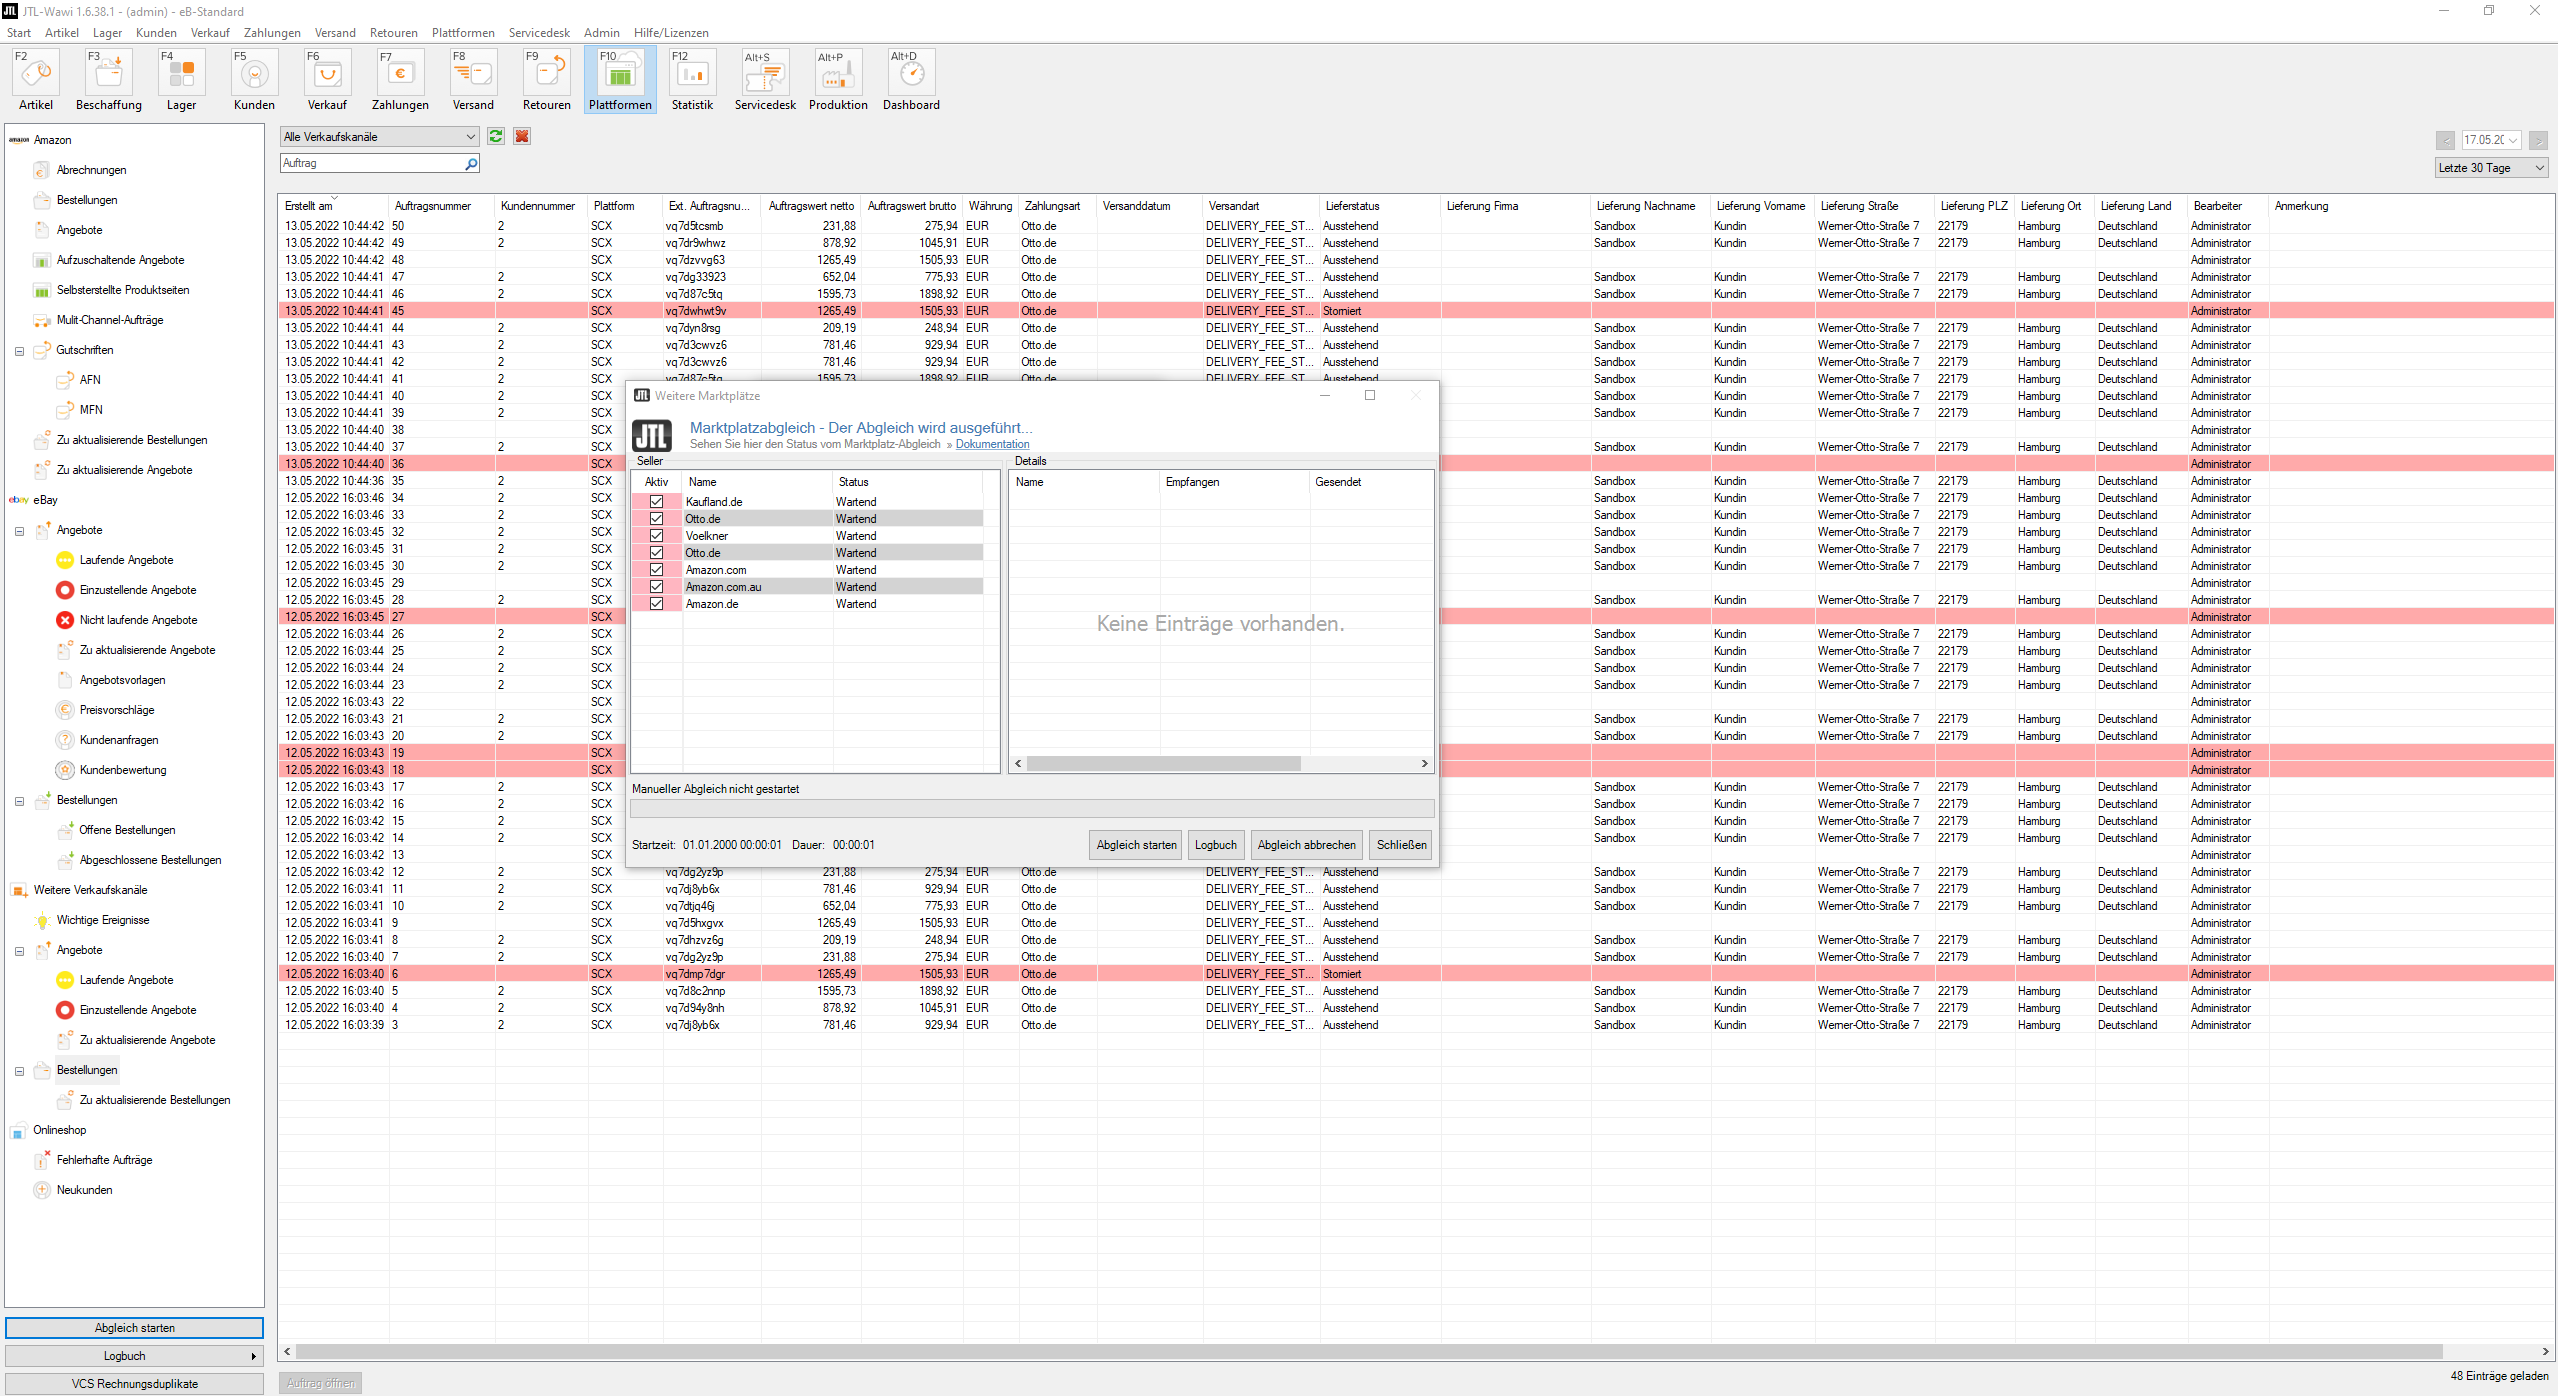Image resolution: width=2558 pixels, height=1396 pixels.
Task: Click the red clear filter icon
Action: pyautogui.click(x=522, y=137)
